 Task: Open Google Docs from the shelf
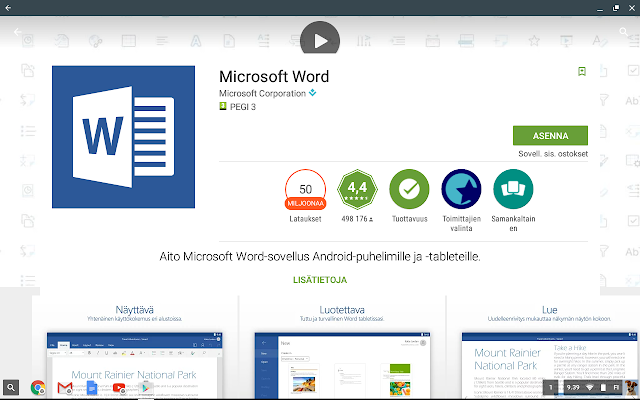pyautogui.click(x=90, y=387)
